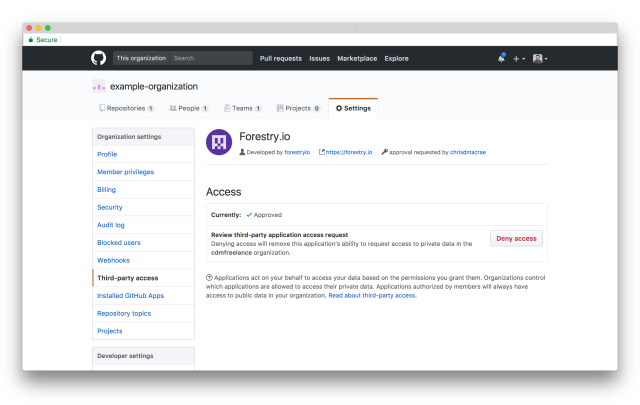This screenshot has height=405, width=640.
Task: Switch to the Projects tab
Action: tap(298, 108)
